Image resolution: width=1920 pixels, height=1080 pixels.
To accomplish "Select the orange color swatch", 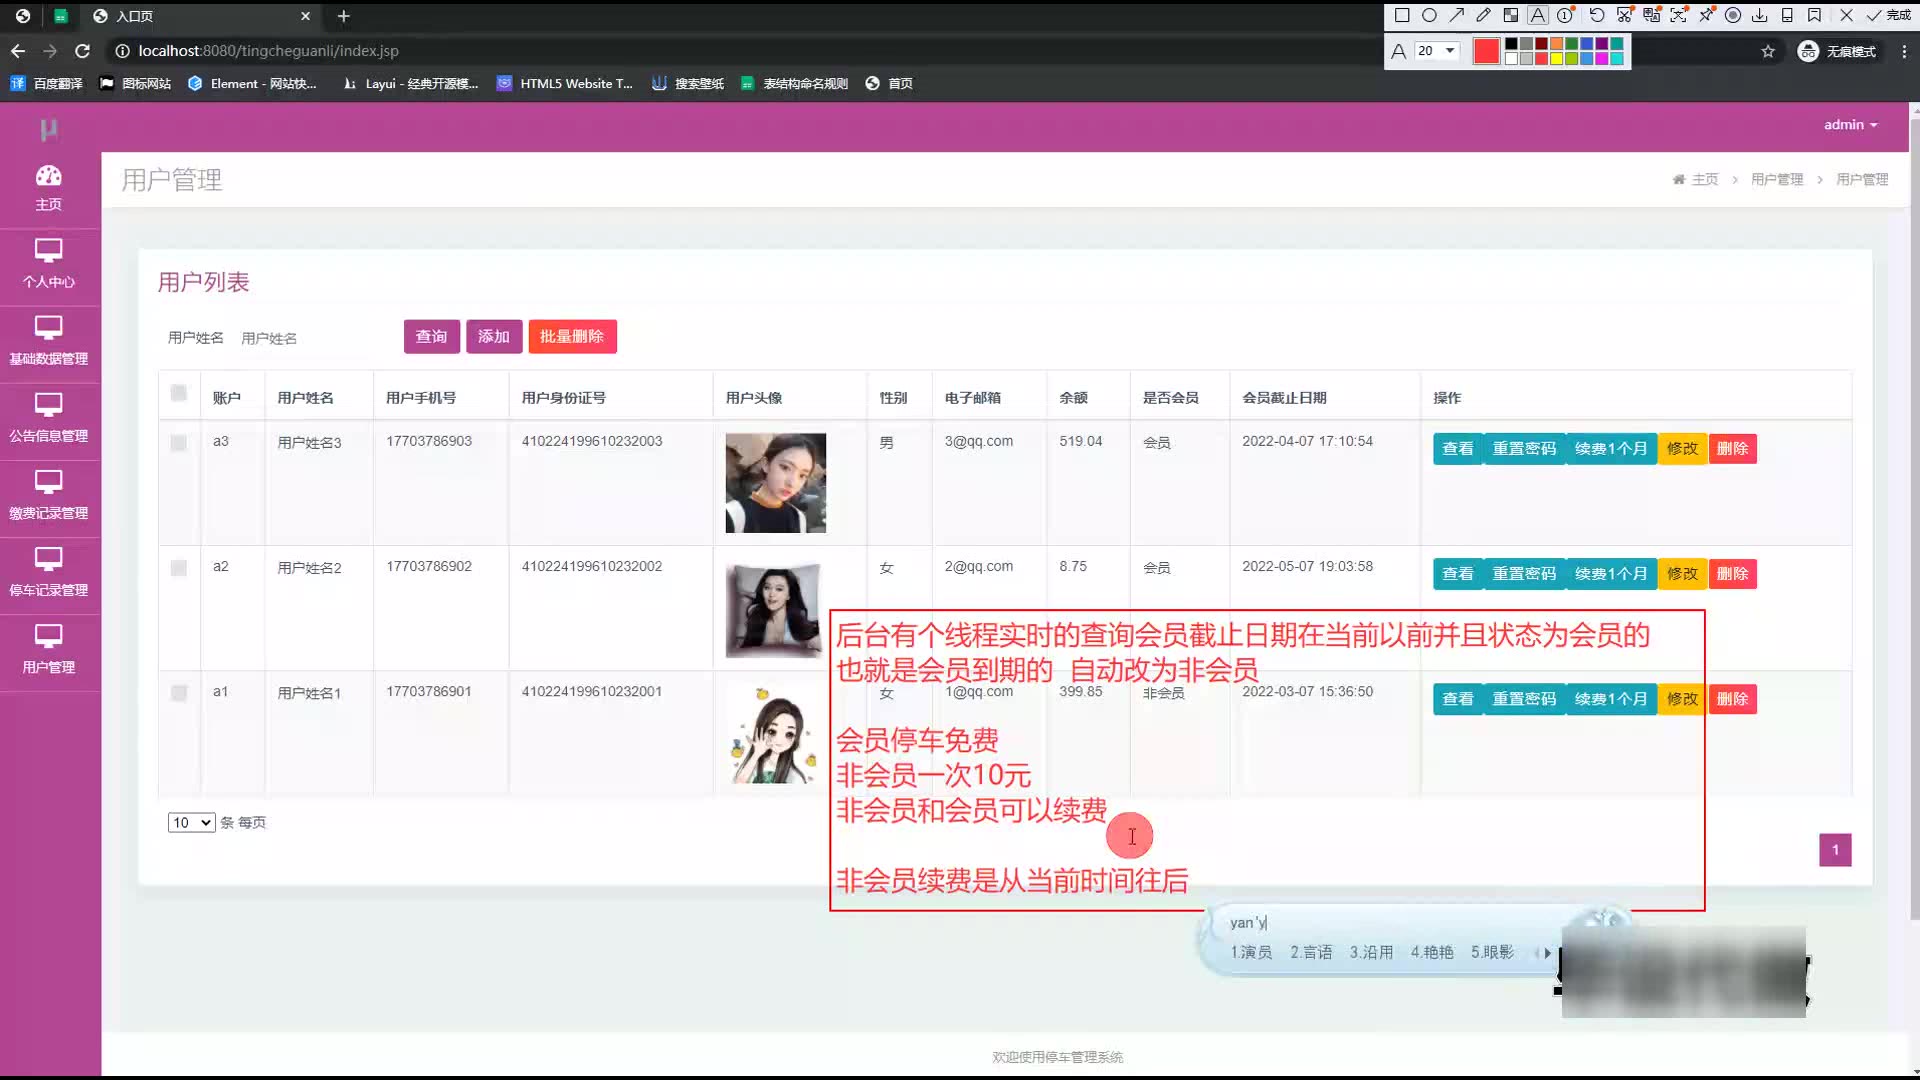I will 1556,43.
